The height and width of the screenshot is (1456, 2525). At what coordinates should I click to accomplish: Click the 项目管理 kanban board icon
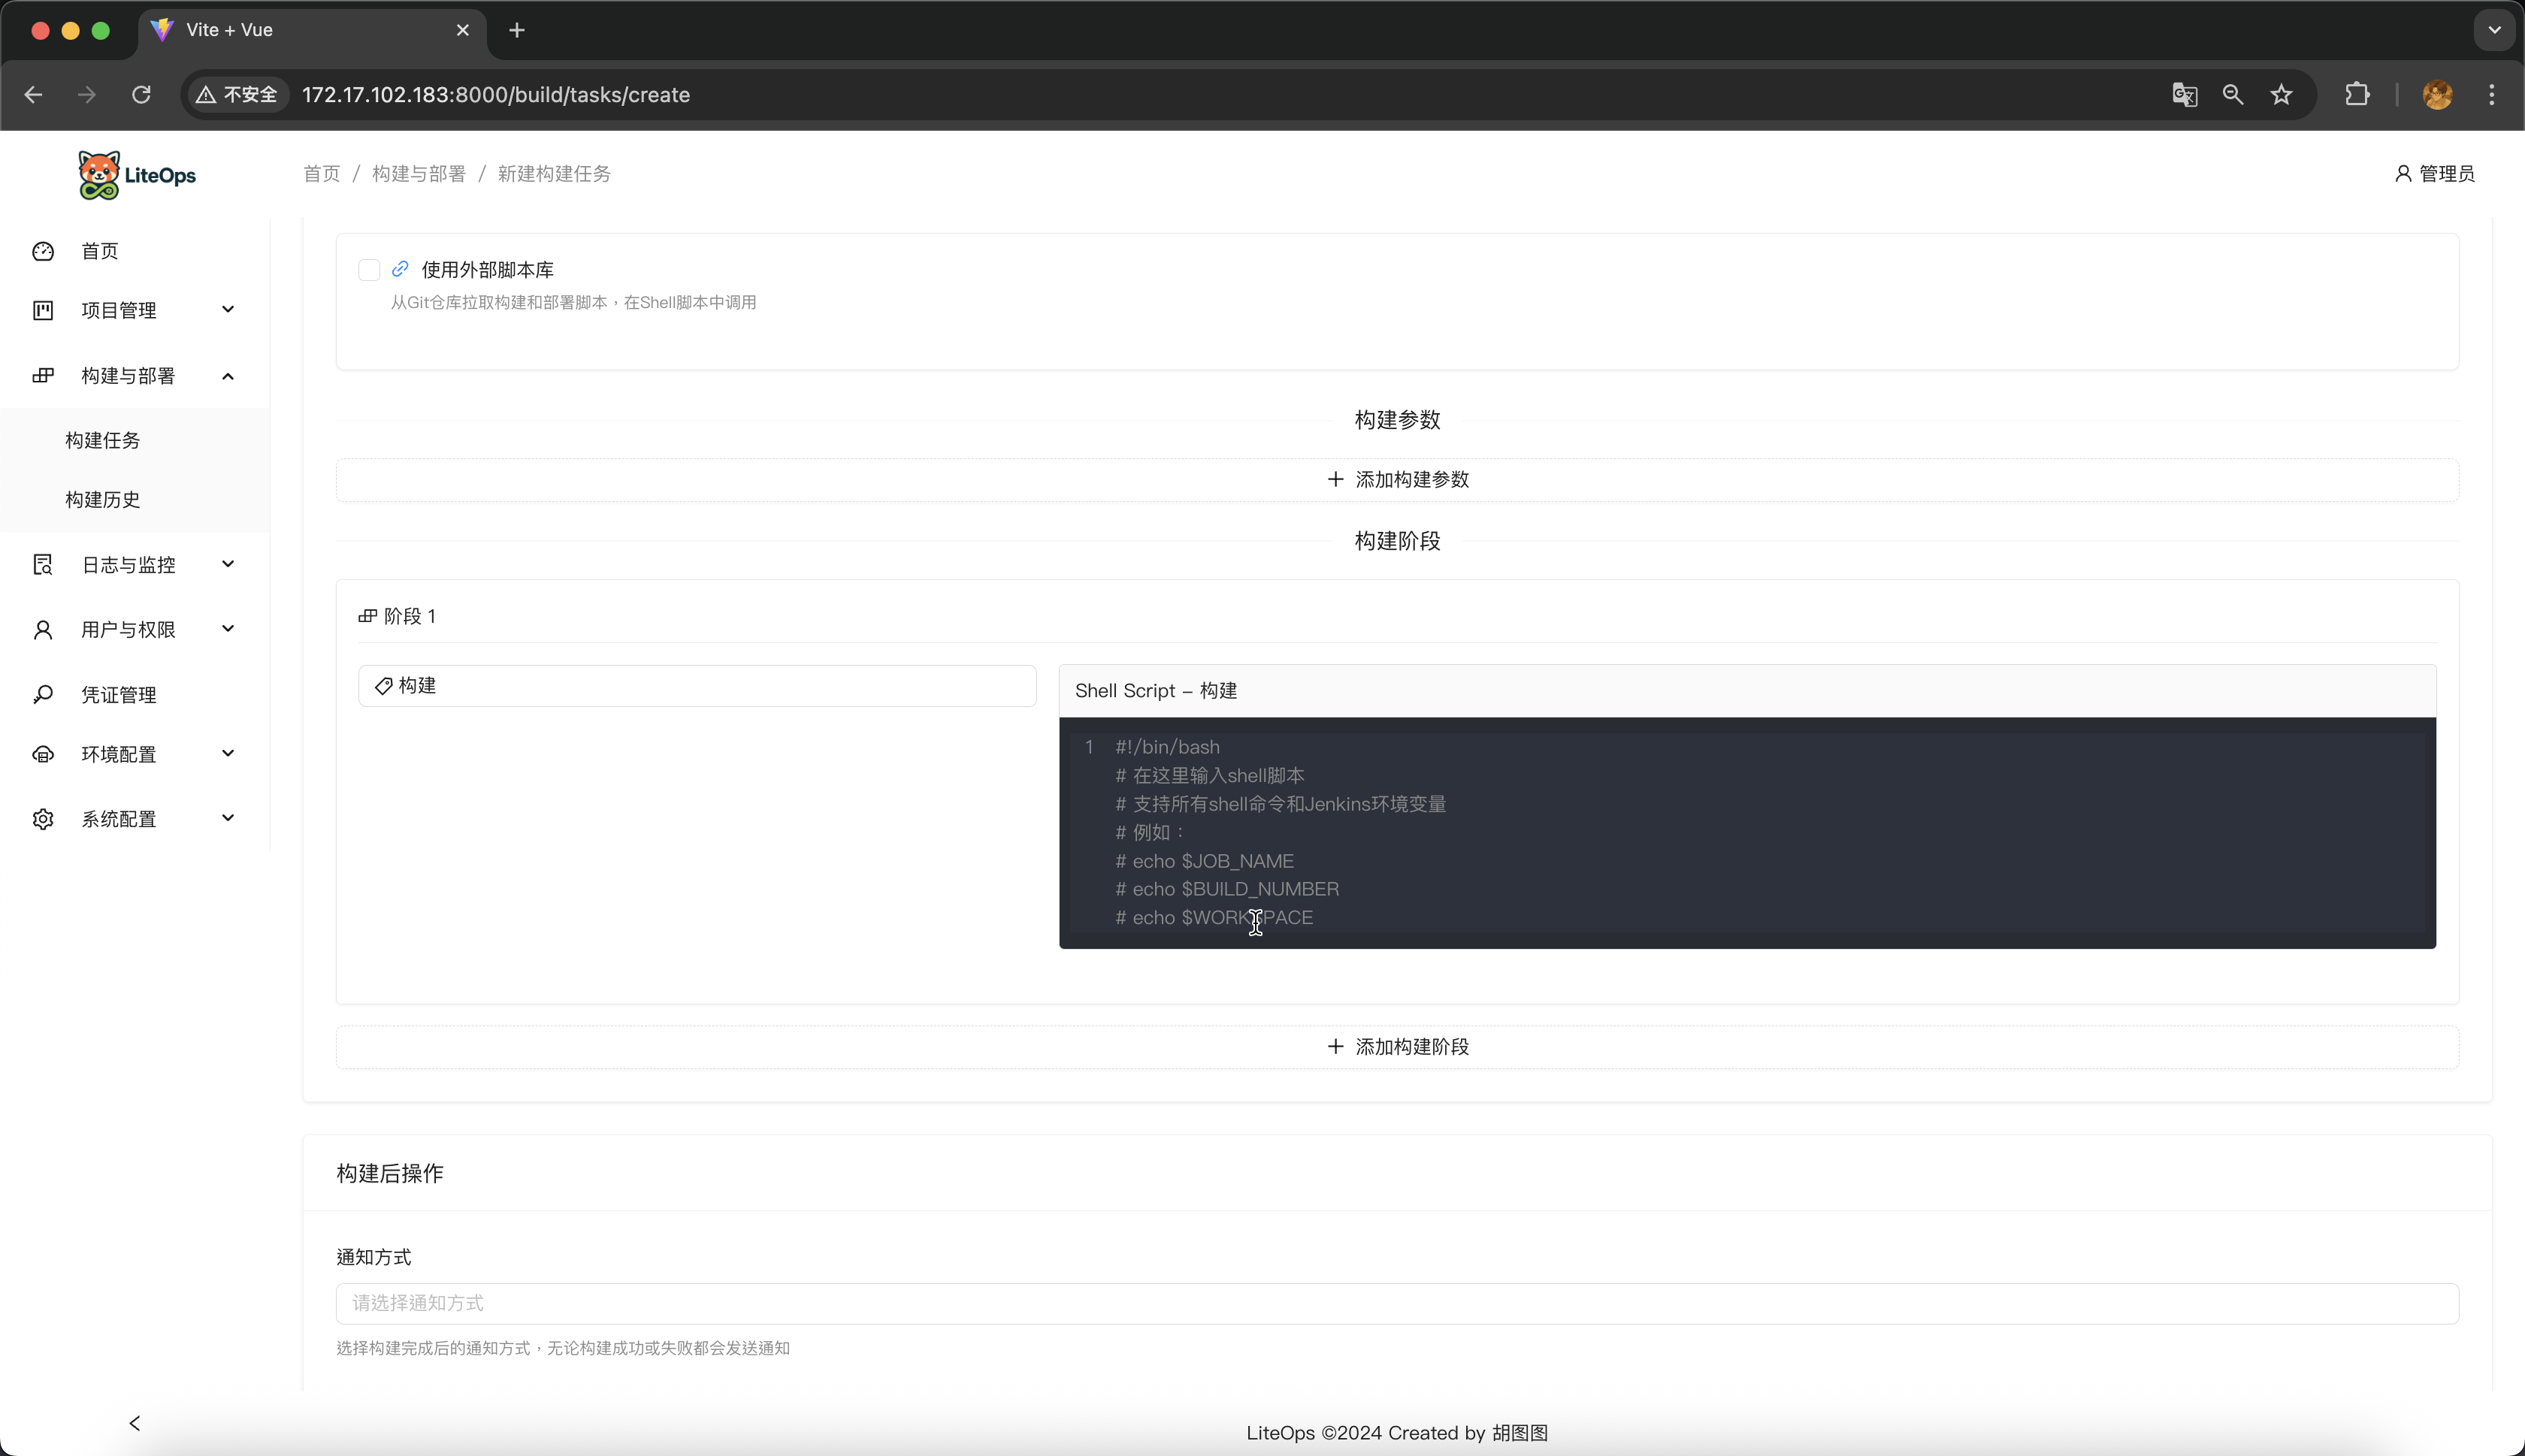(x=43, y=310)
